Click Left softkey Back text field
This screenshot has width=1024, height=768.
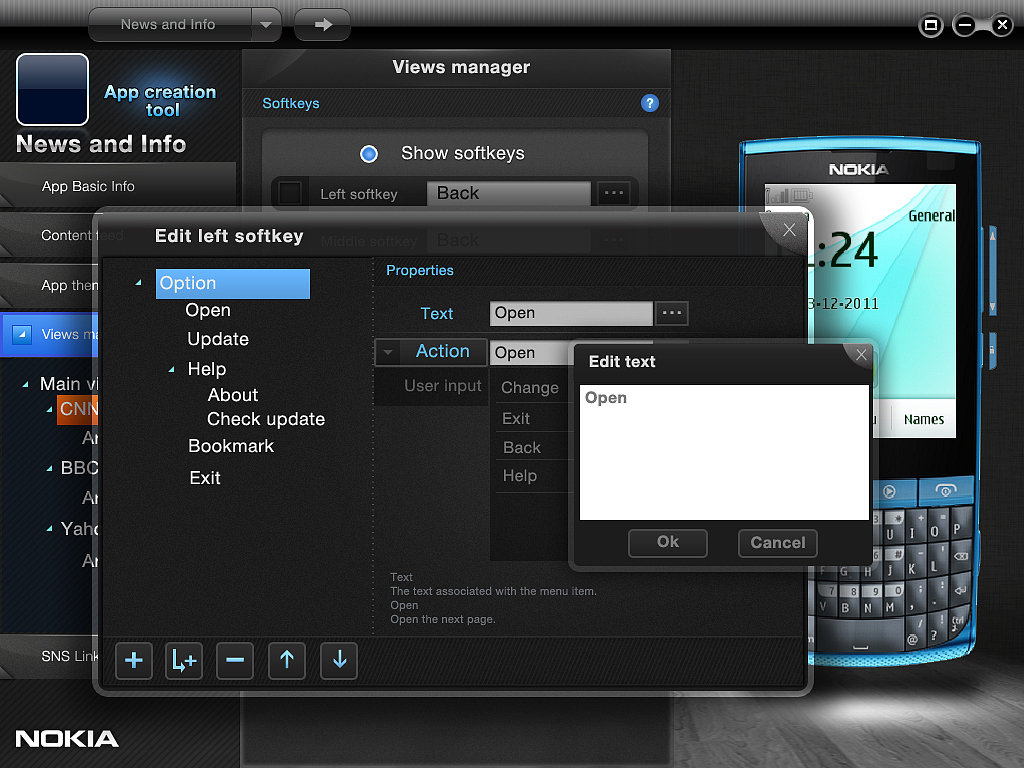509,193
